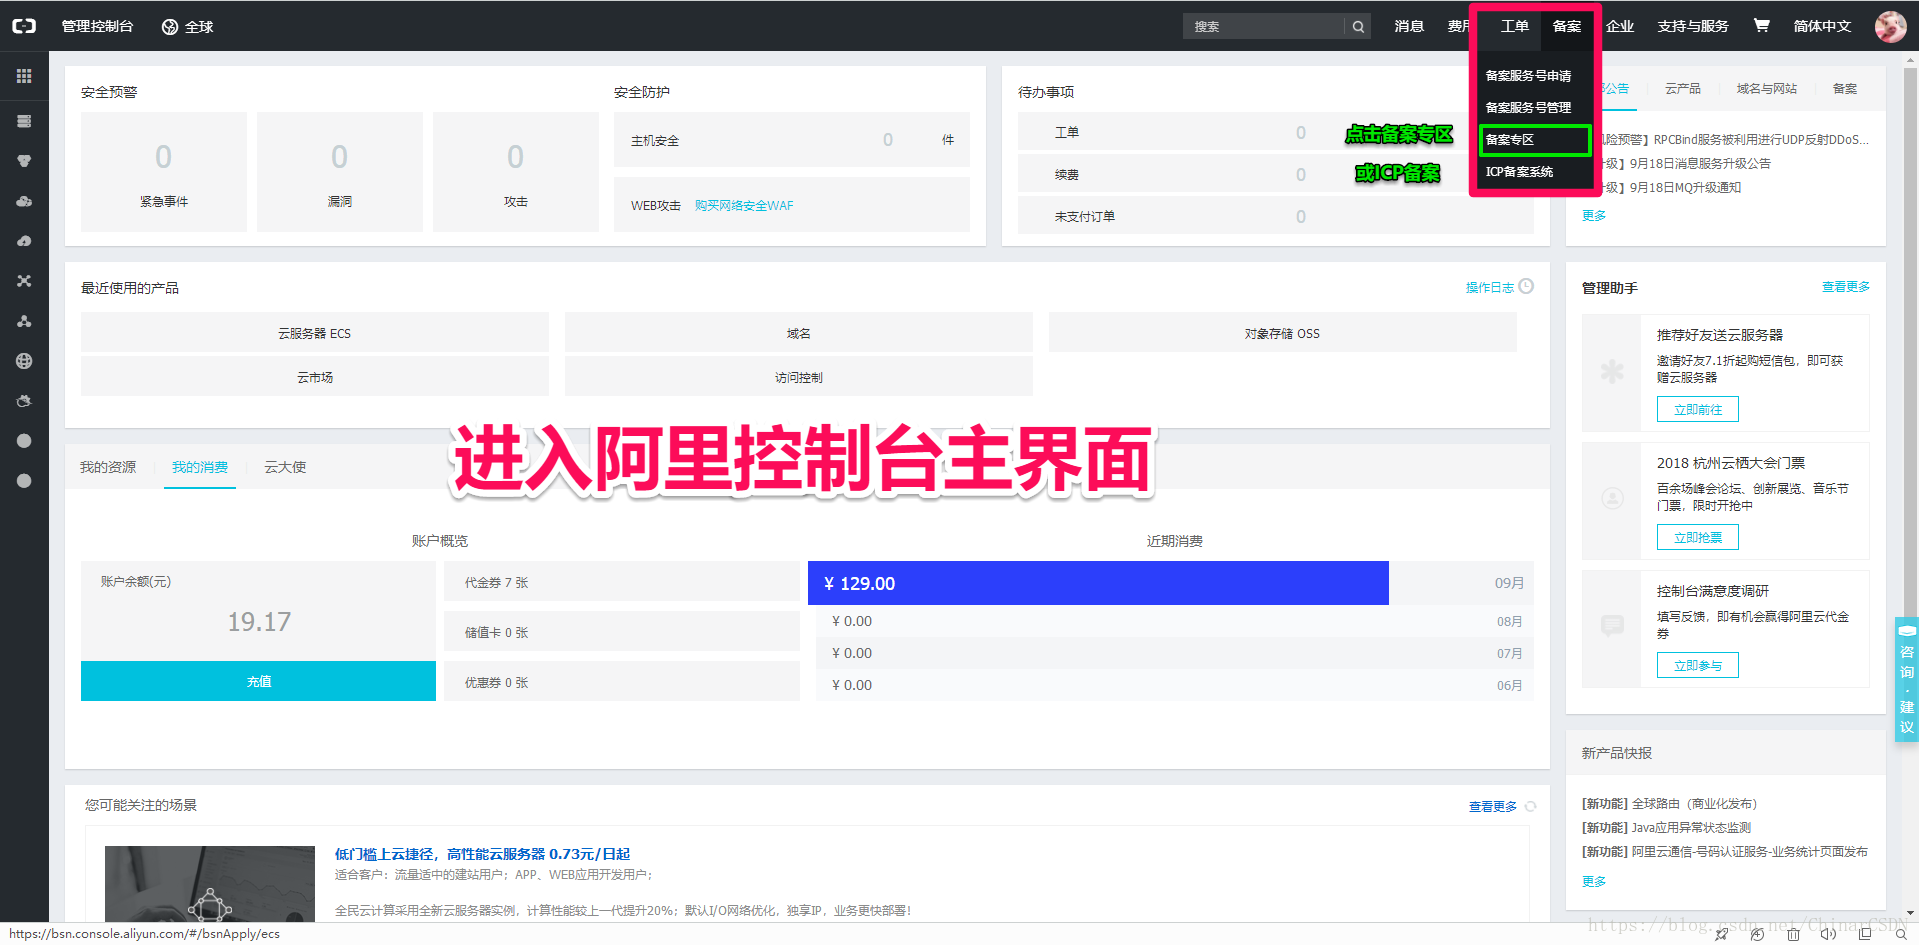Expand the 企业 menu
The image size is (1919, 945).
[1619, 26]
